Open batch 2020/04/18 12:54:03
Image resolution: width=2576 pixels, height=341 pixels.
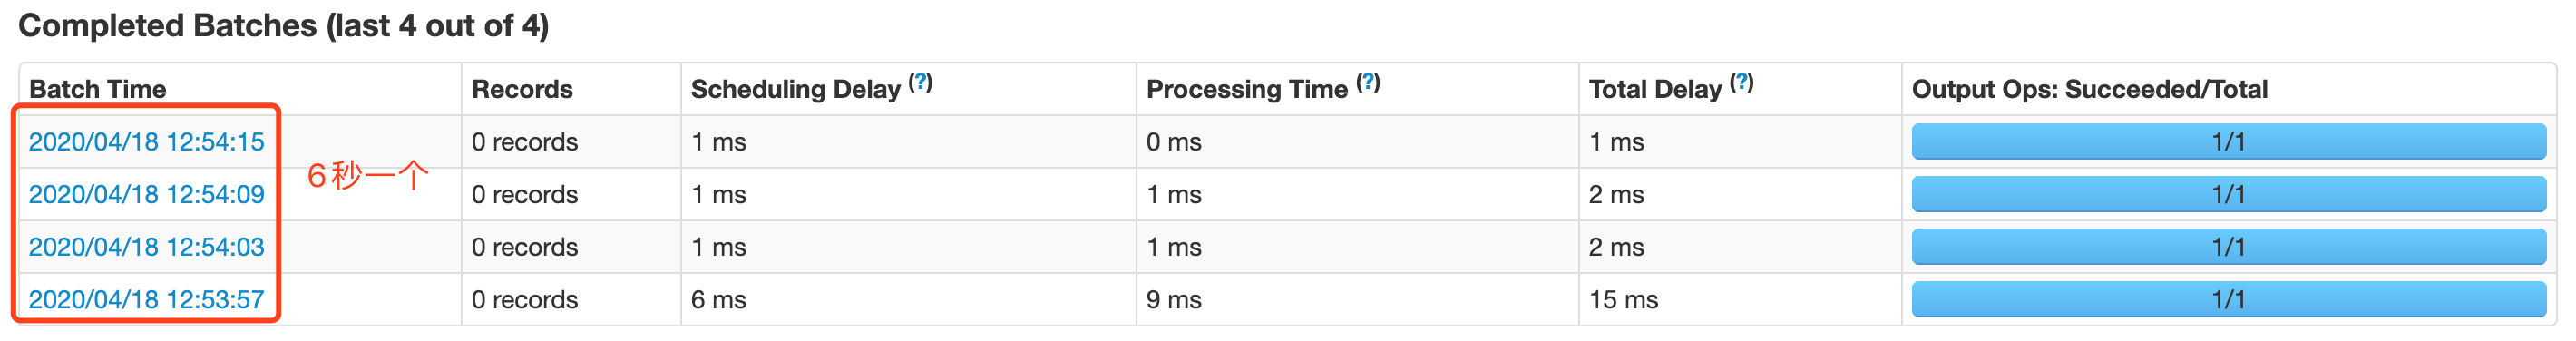coord(146,247)
